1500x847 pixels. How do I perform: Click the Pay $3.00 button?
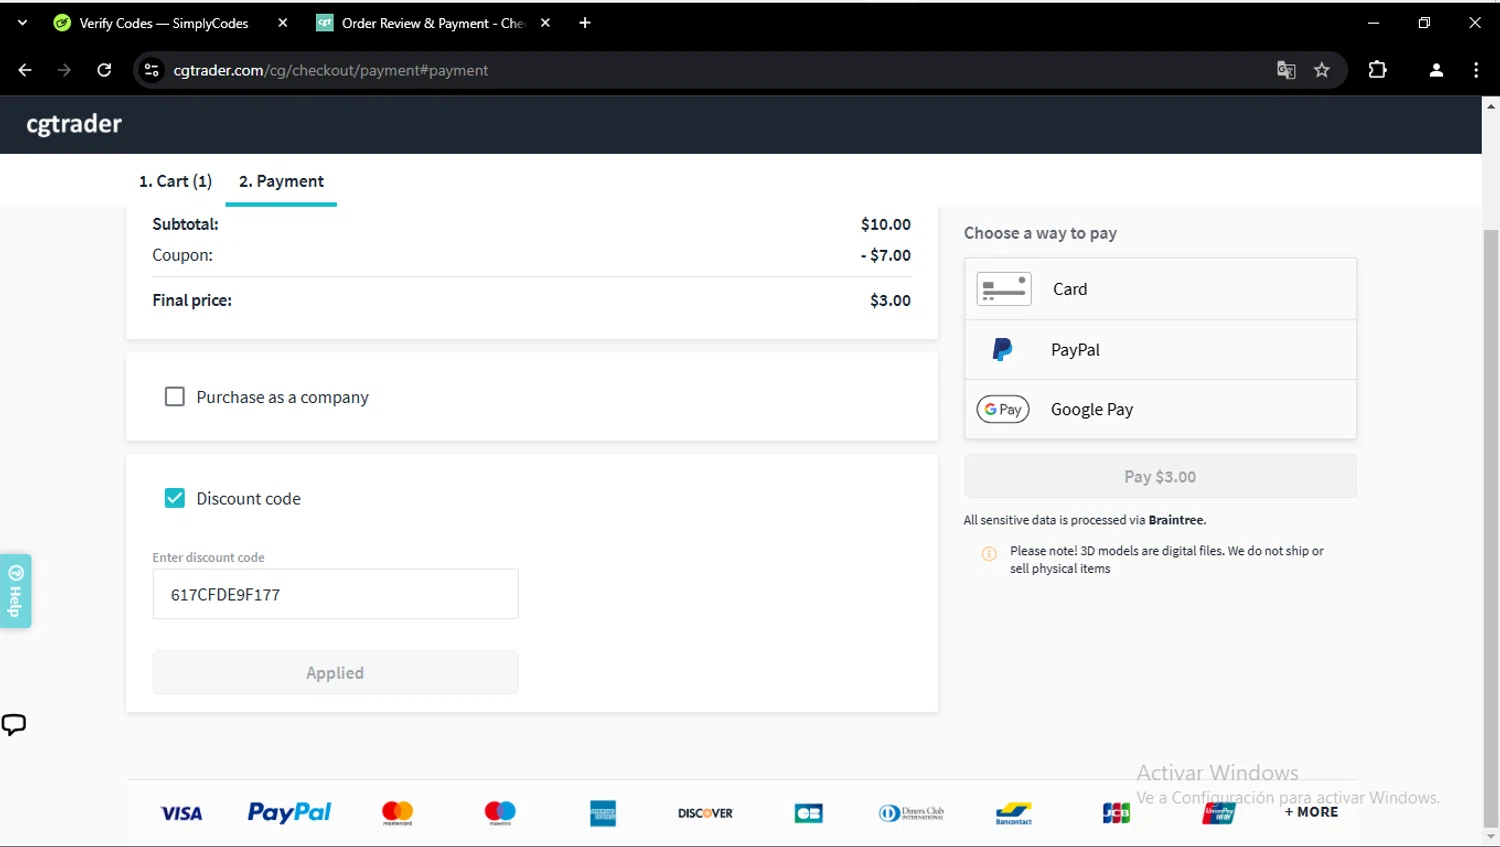coord(1160,477)
